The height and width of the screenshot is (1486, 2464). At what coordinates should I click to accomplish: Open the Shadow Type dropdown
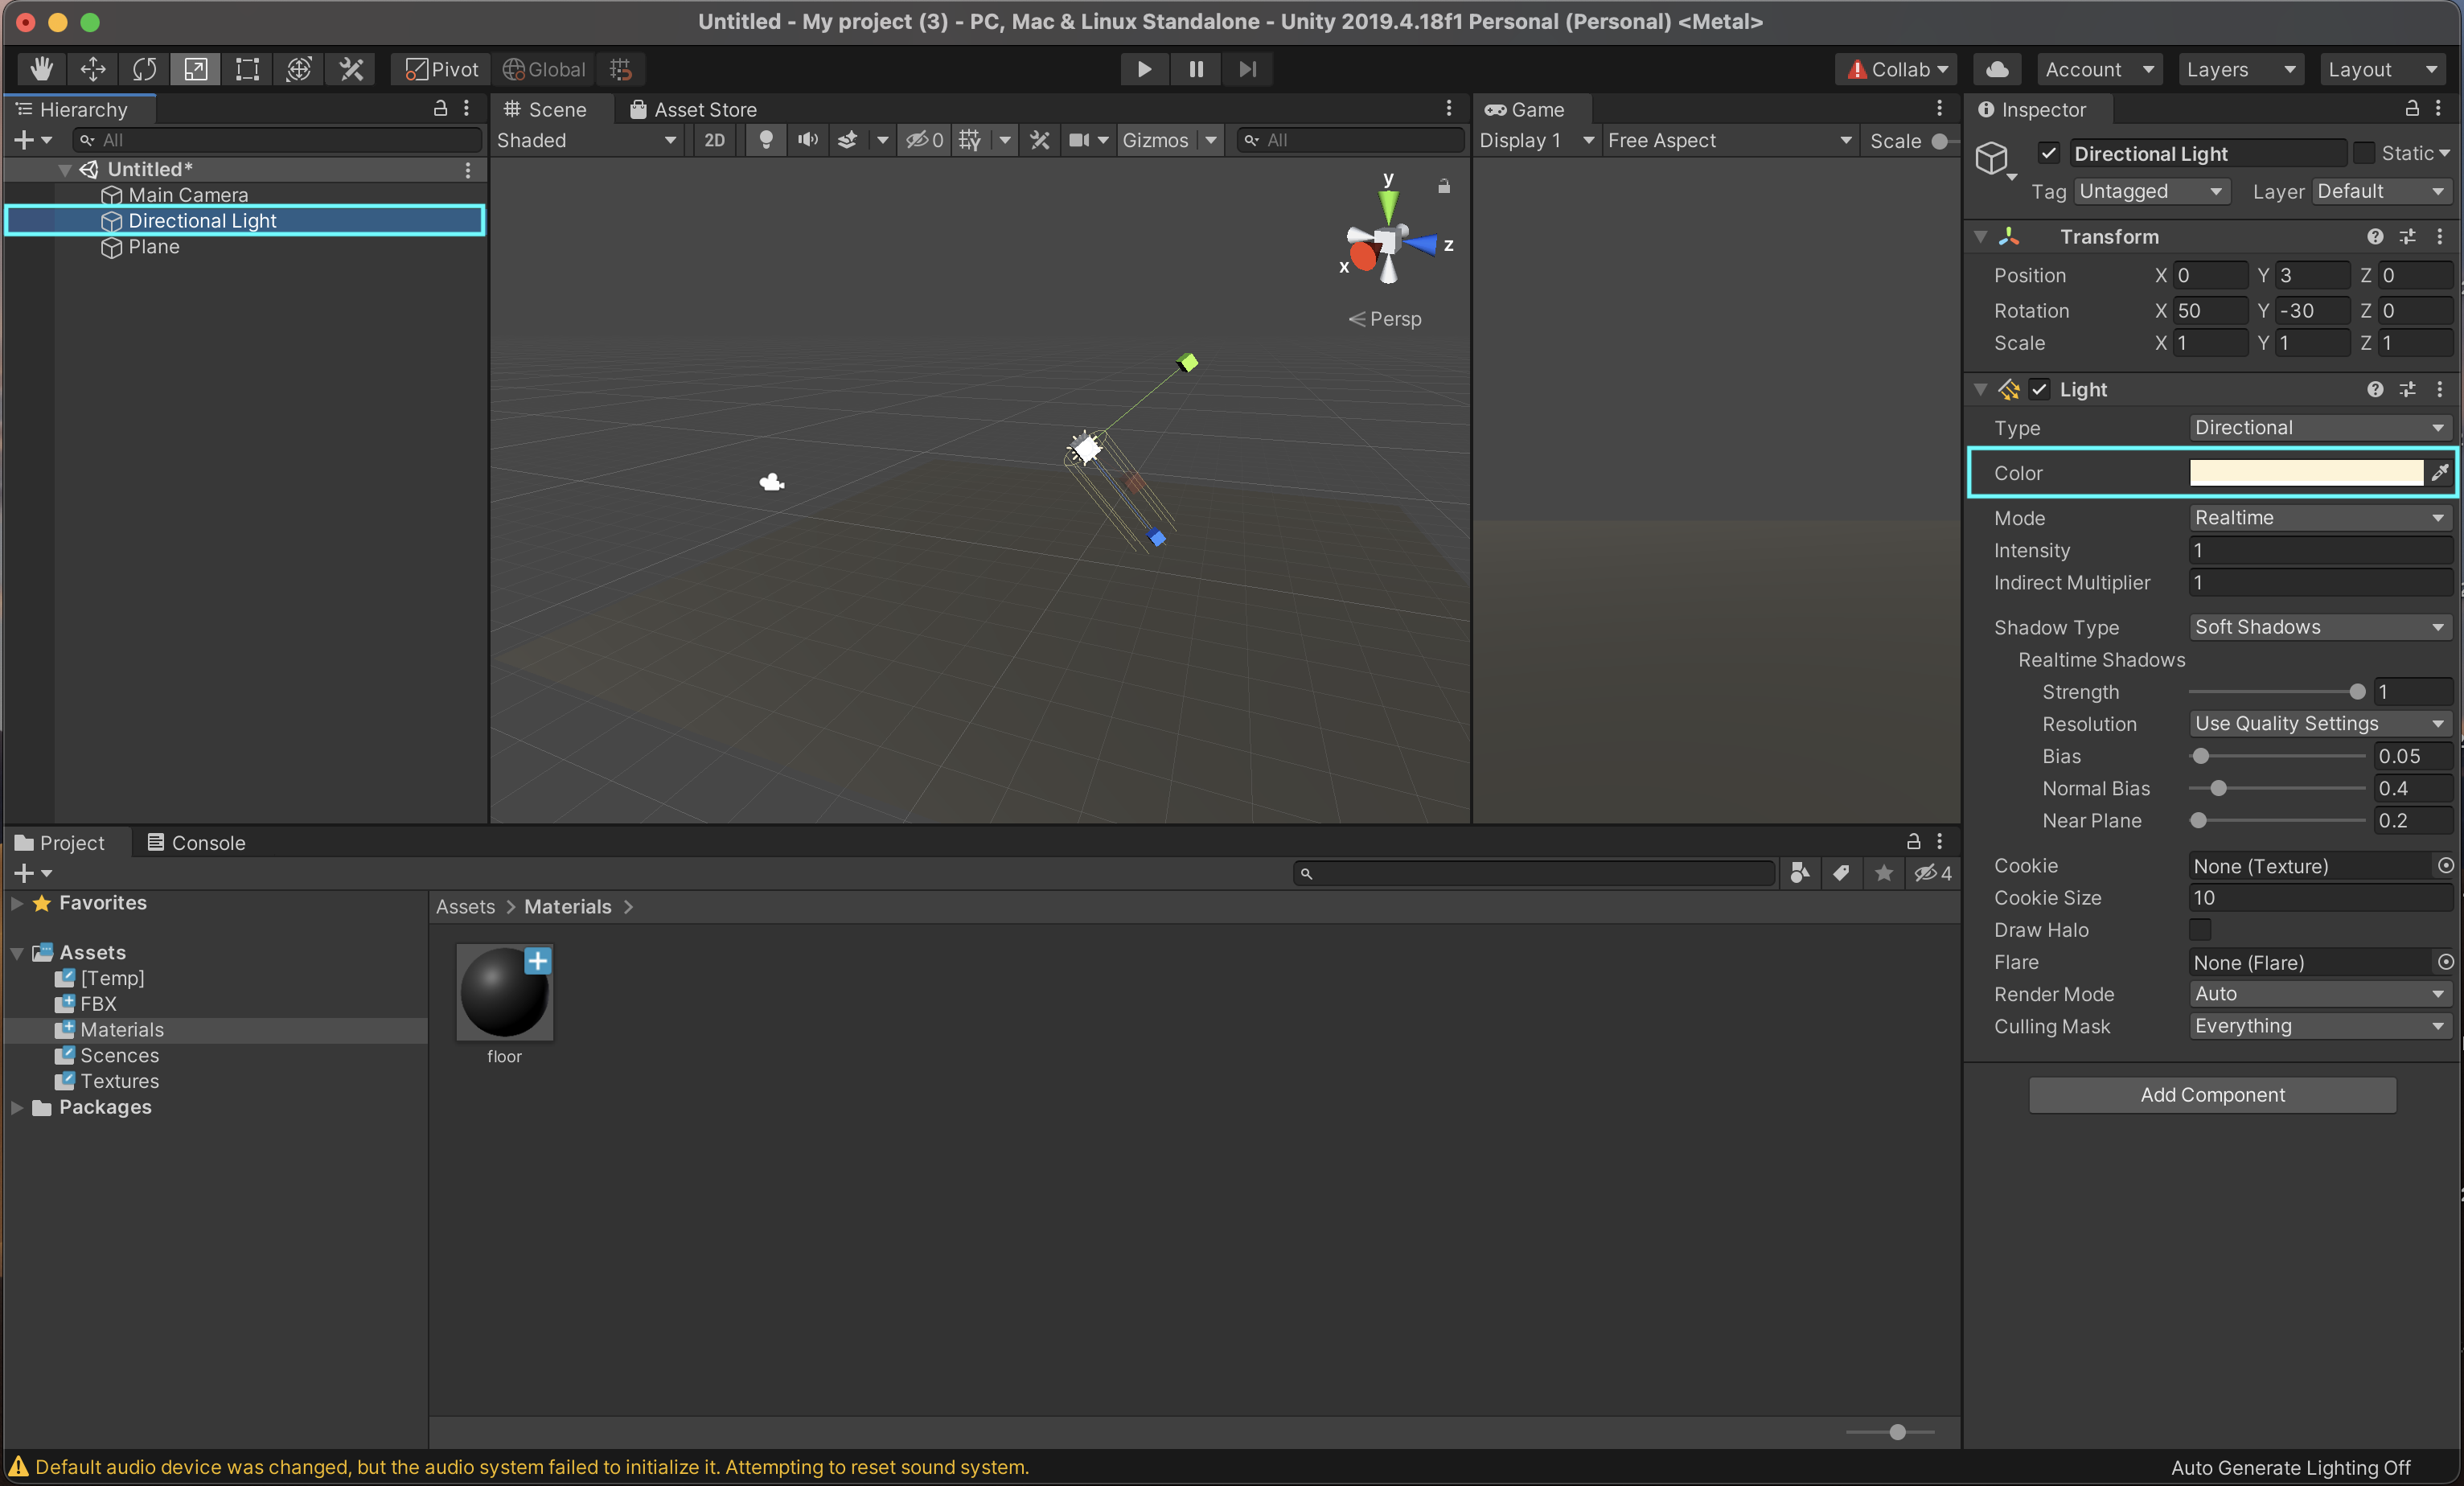(x=2318, y=627)
